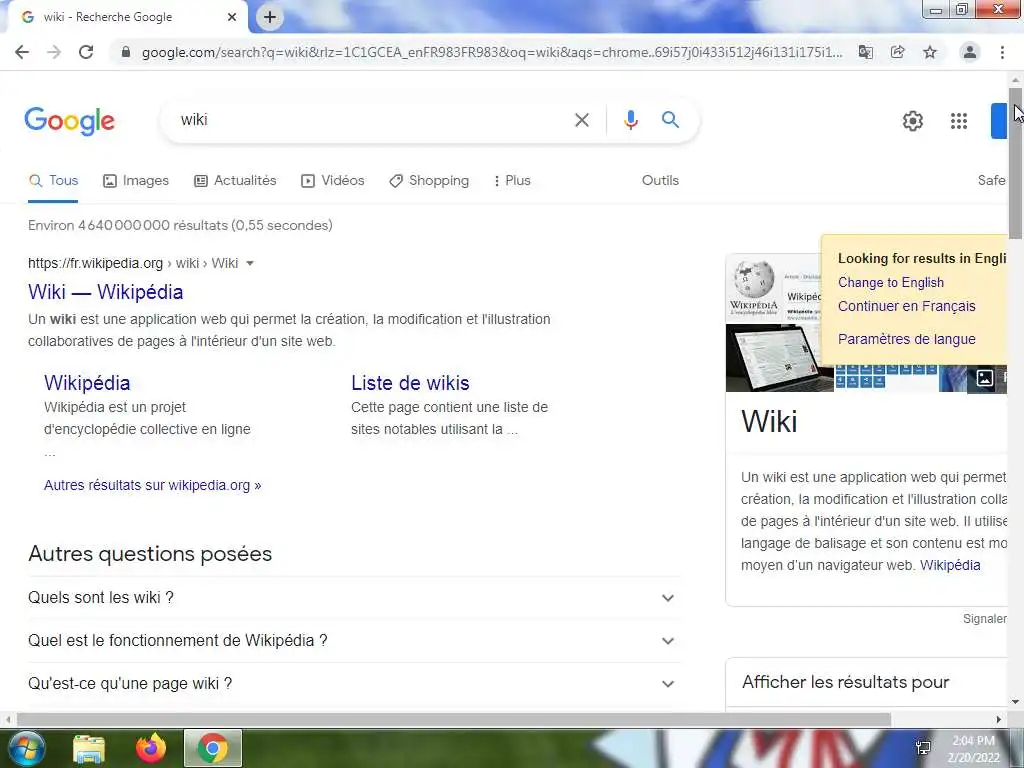Go back to the previous page

coord(22,52)
